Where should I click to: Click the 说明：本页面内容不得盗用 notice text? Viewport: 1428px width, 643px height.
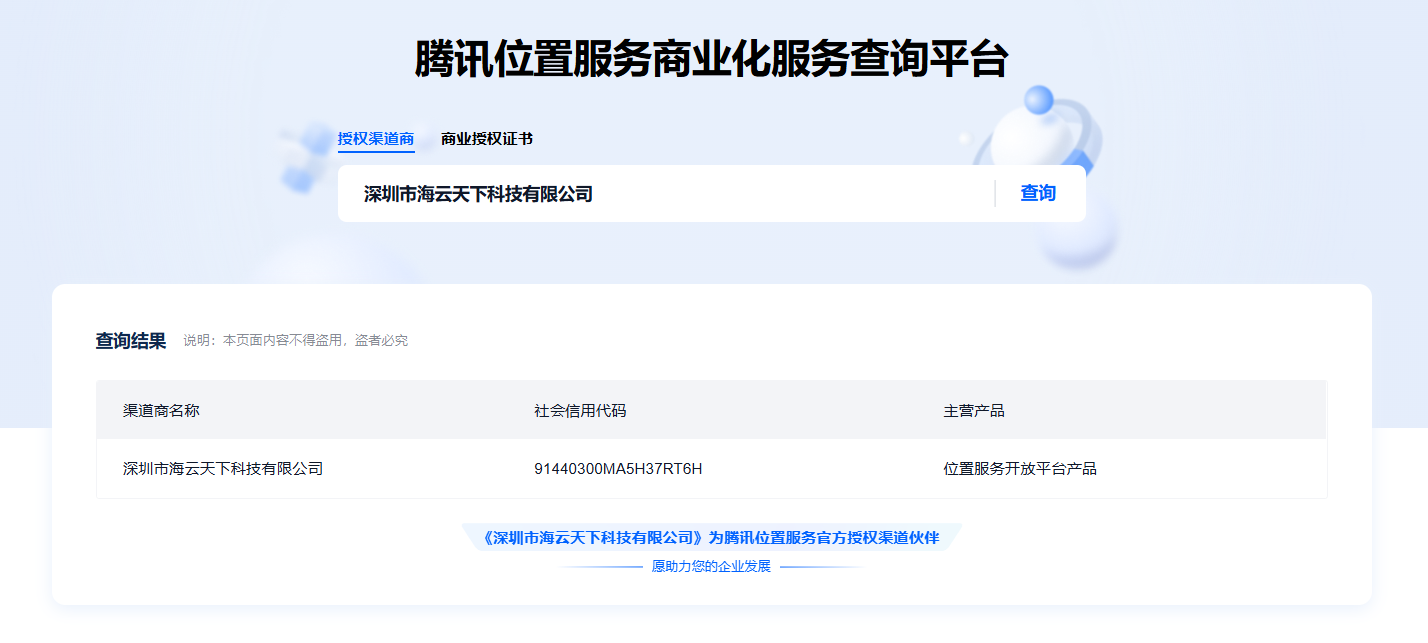pyautogui.click(x=295, y=341)
